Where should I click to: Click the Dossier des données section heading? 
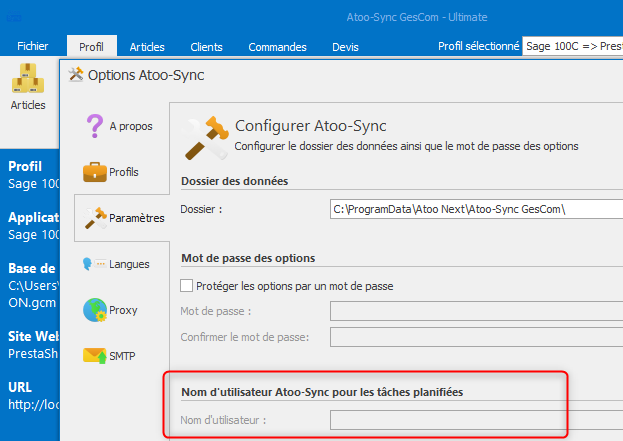click(x=234, y=181)
